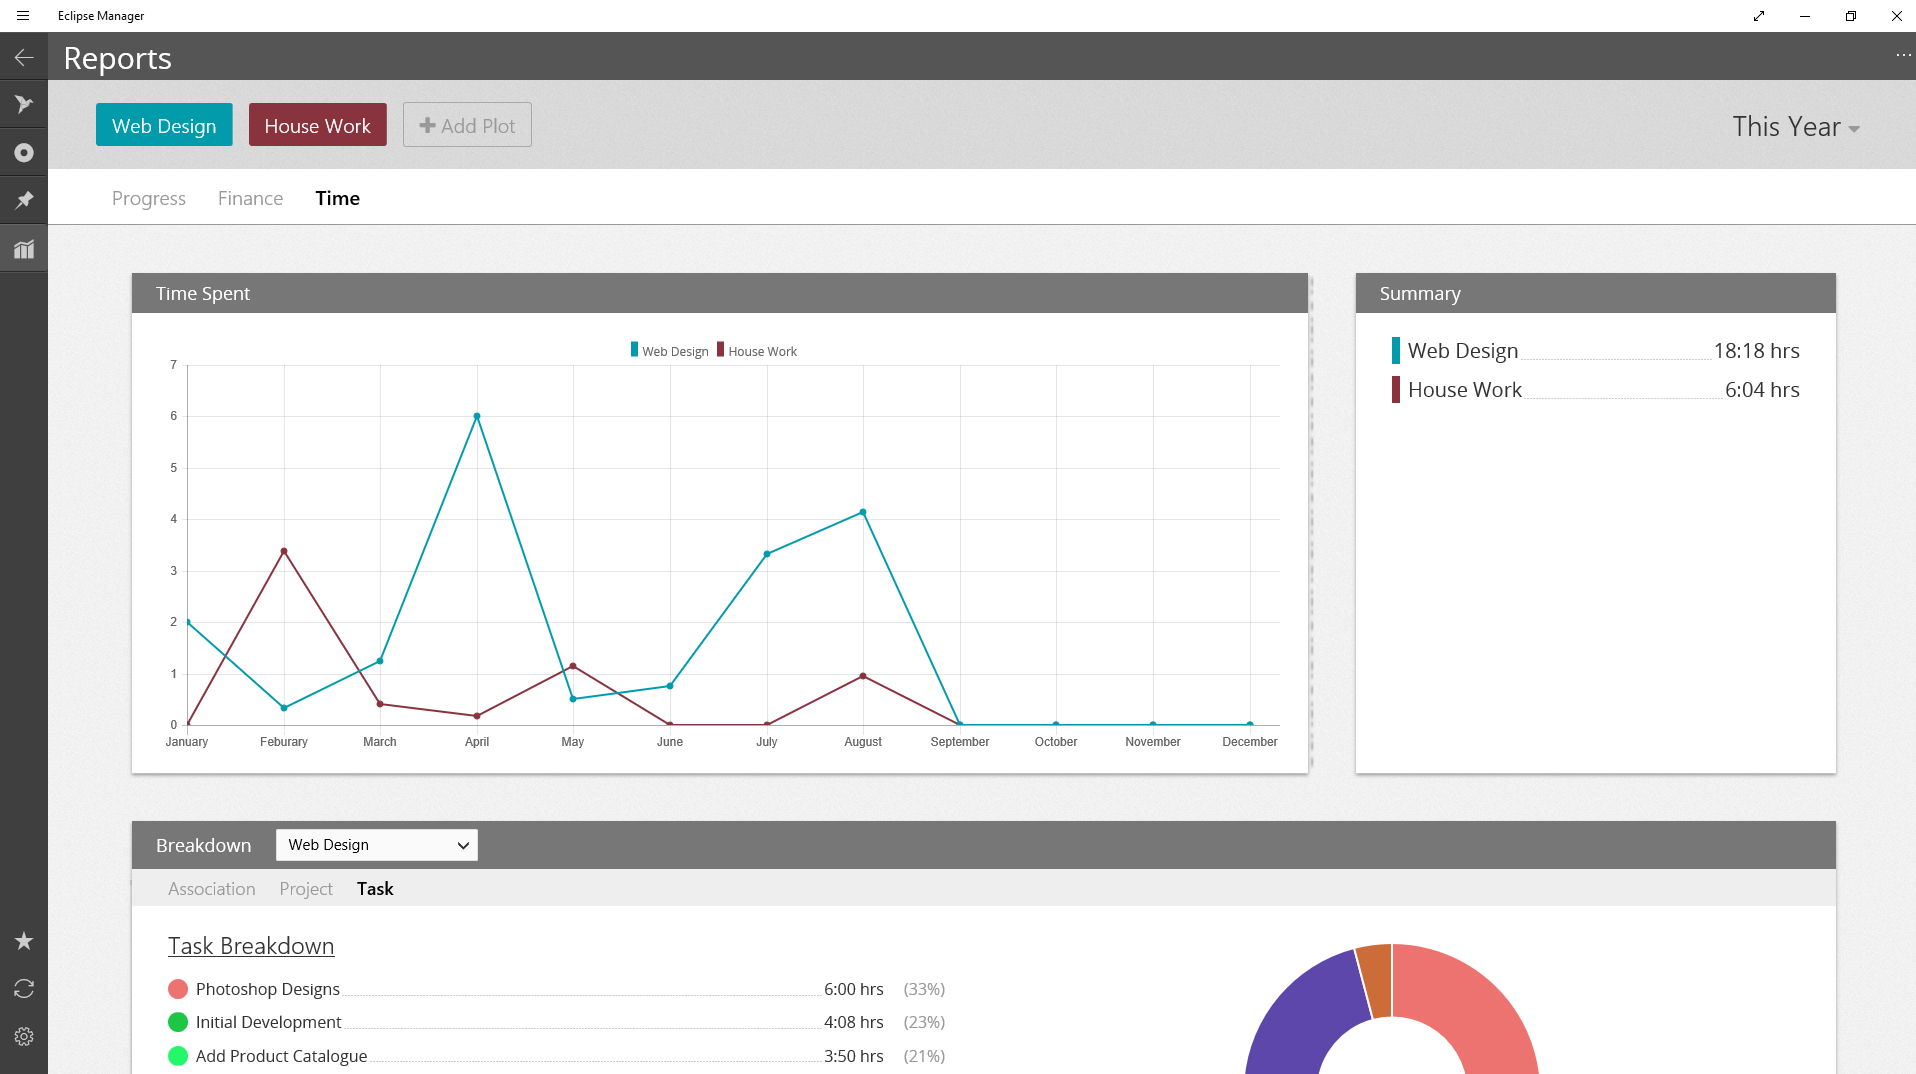Click the sync refresh sidebar icon
Screen dimensions: 1916x1074
(x=24, y=989)
